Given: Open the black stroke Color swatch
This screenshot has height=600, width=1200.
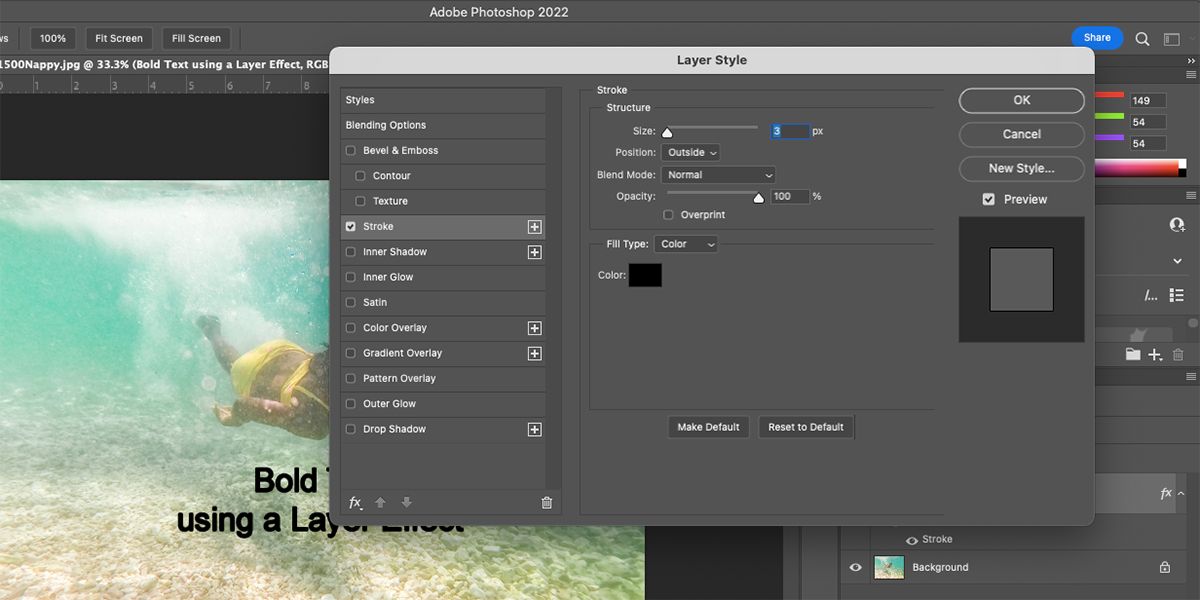Looking at the screenshot, I should tap(645, 275).
